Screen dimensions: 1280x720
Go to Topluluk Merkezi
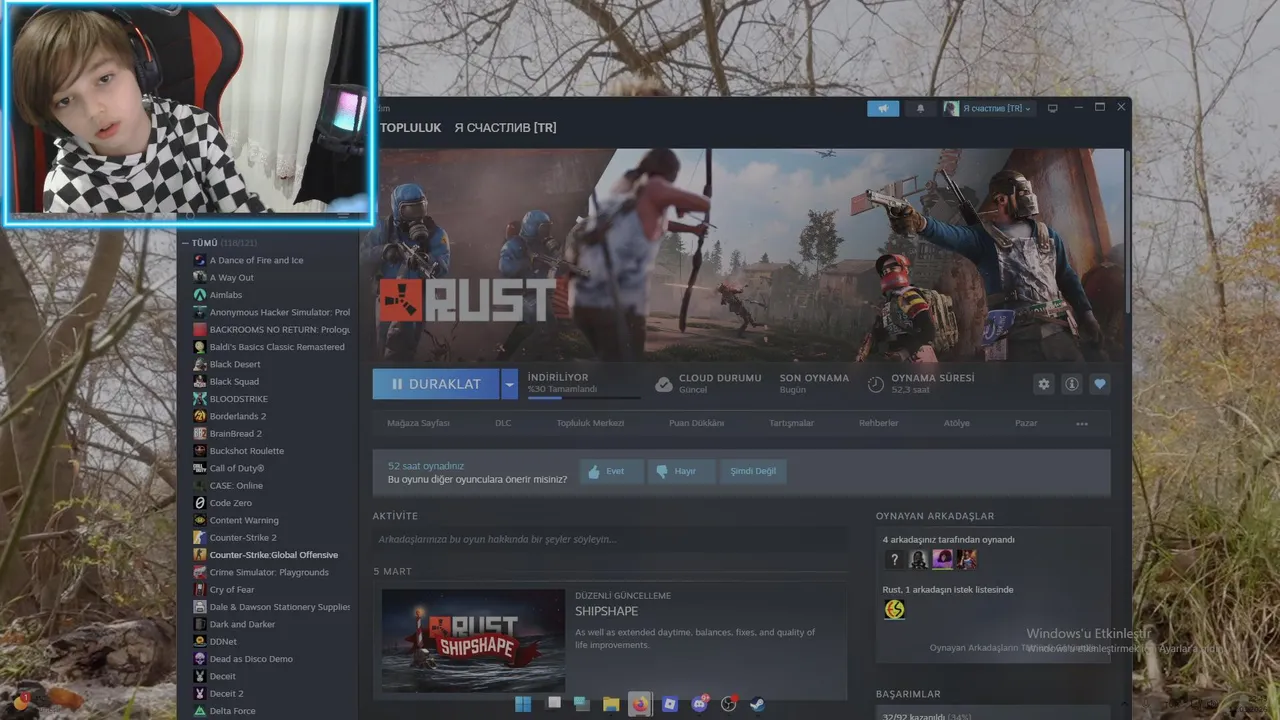590,423
